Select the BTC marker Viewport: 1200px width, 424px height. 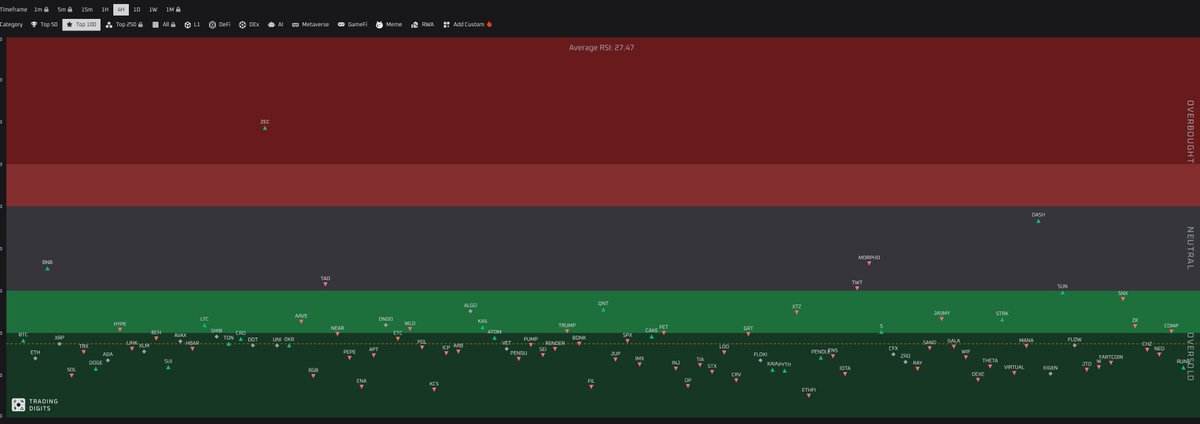23,341
